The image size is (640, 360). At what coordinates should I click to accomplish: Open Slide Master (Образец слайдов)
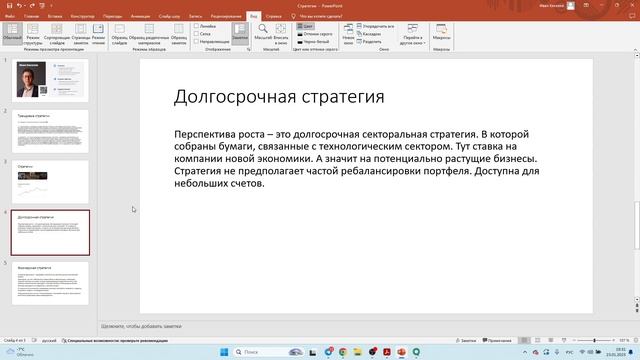(x=120, y=34)
